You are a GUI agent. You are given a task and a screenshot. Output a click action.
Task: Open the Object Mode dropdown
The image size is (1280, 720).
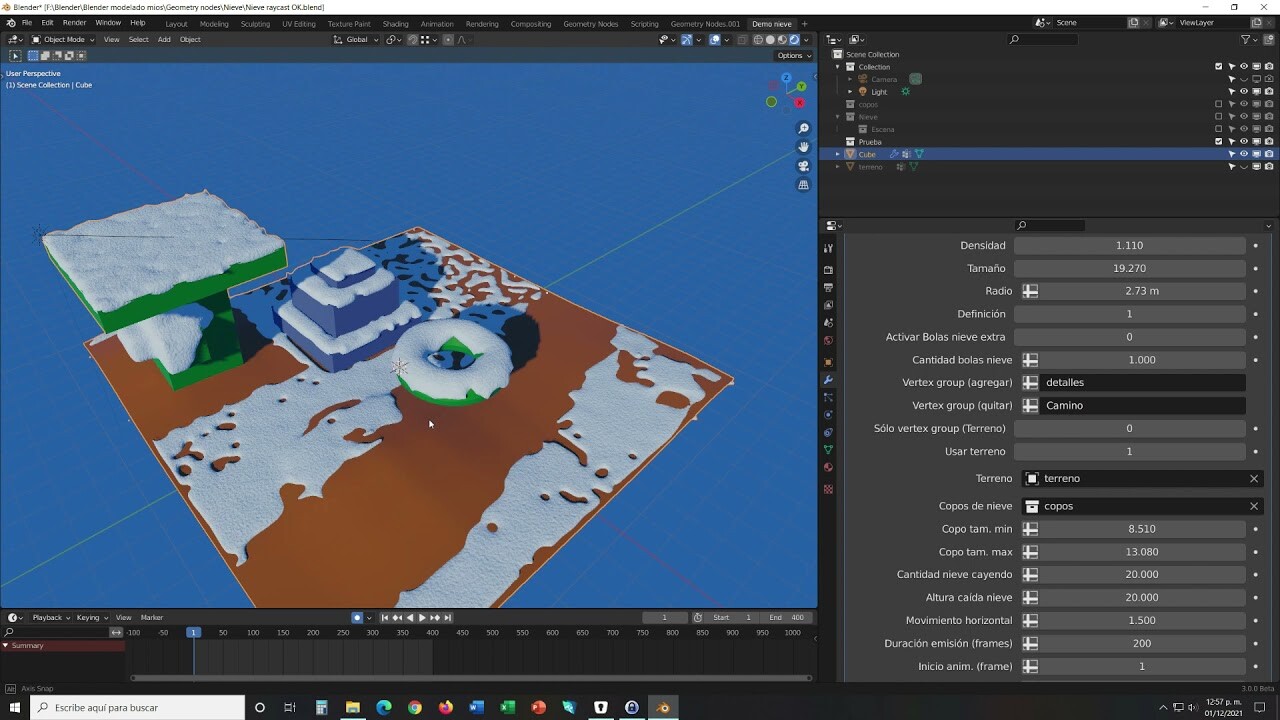(x=65, y=40)
